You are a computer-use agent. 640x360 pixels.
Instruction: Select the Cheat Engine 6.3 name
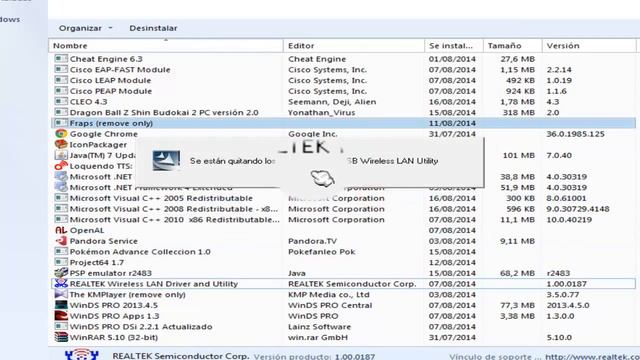[106, 59]
